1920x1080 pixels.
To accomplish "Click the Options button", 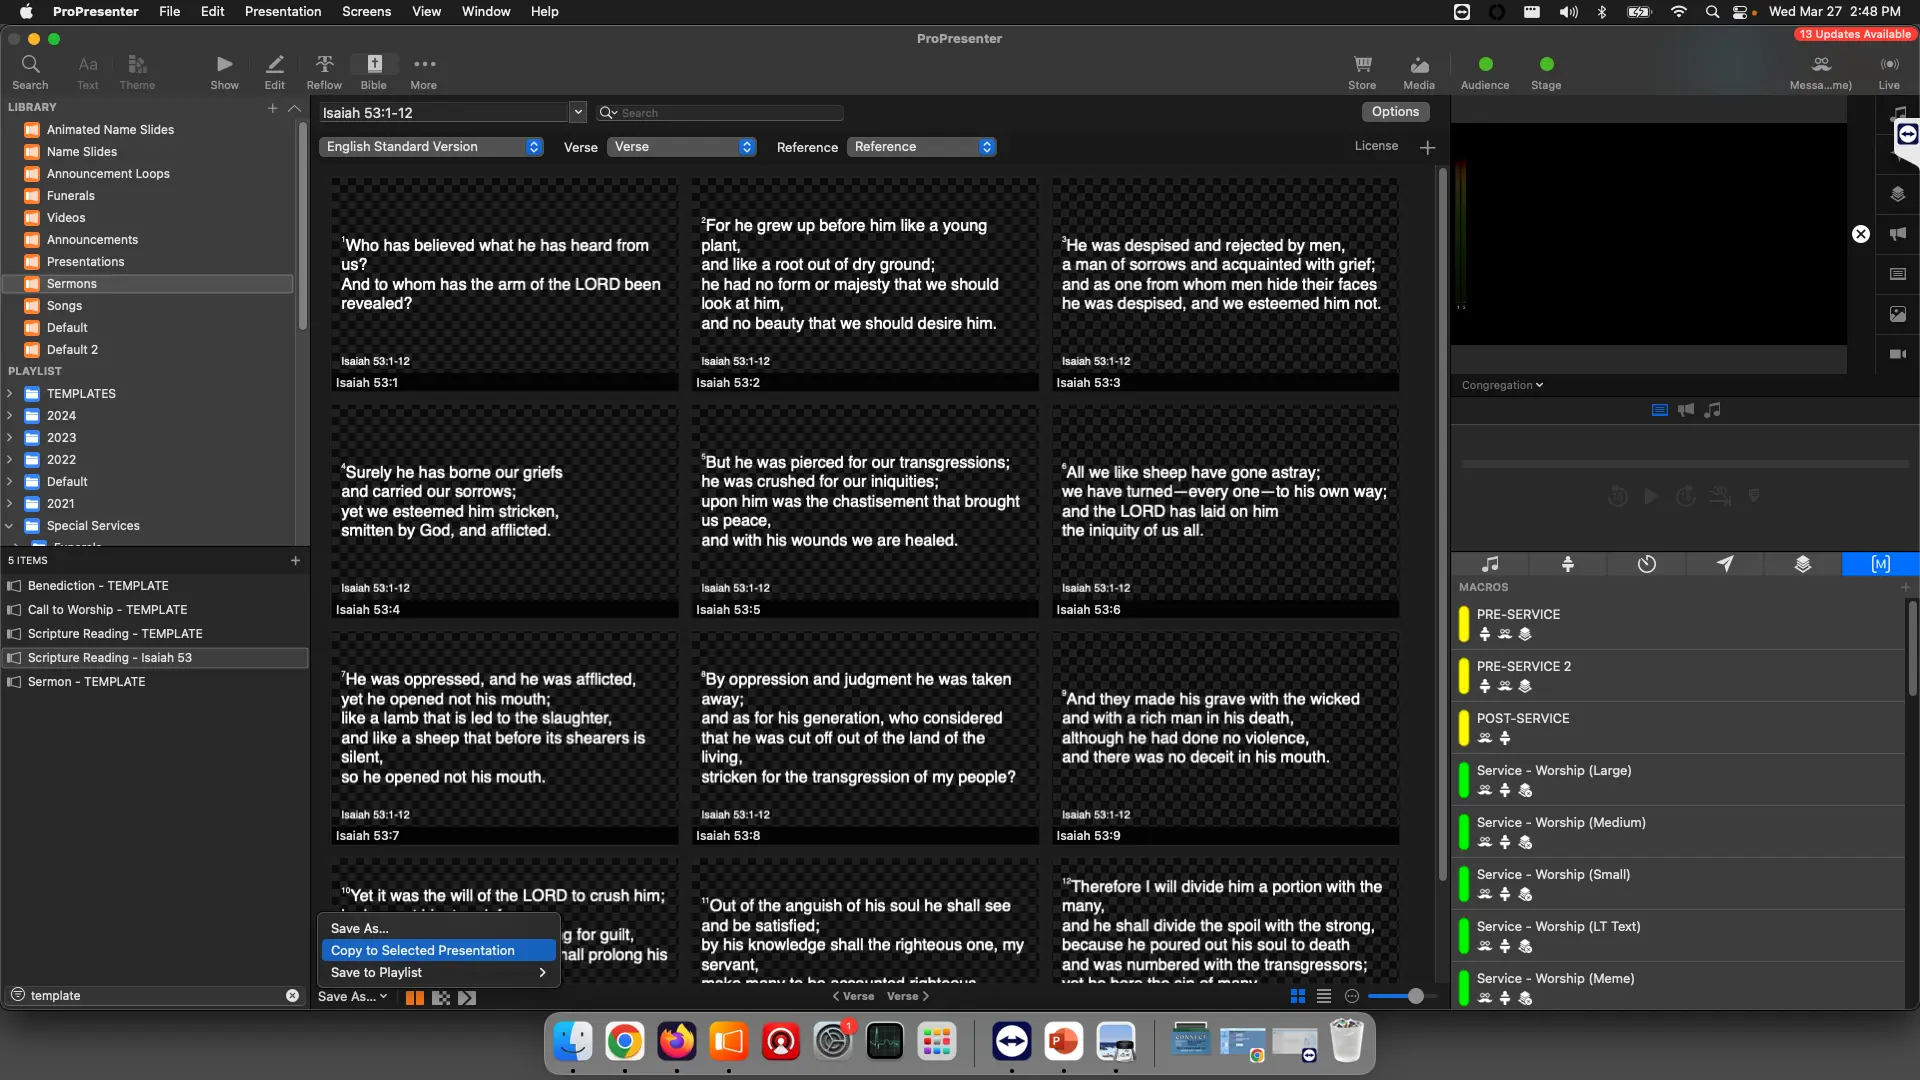I will pyautogui.click(x=1395, y=112).
